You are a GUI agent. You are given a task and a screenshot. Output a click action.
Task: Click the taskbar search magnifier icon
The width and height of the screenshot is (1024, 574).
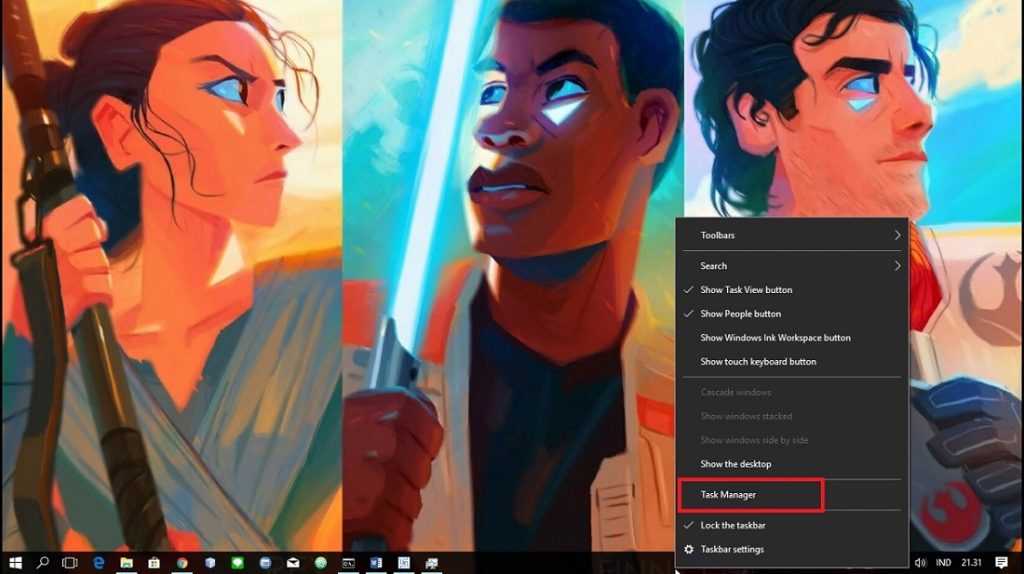click(43, 563)
